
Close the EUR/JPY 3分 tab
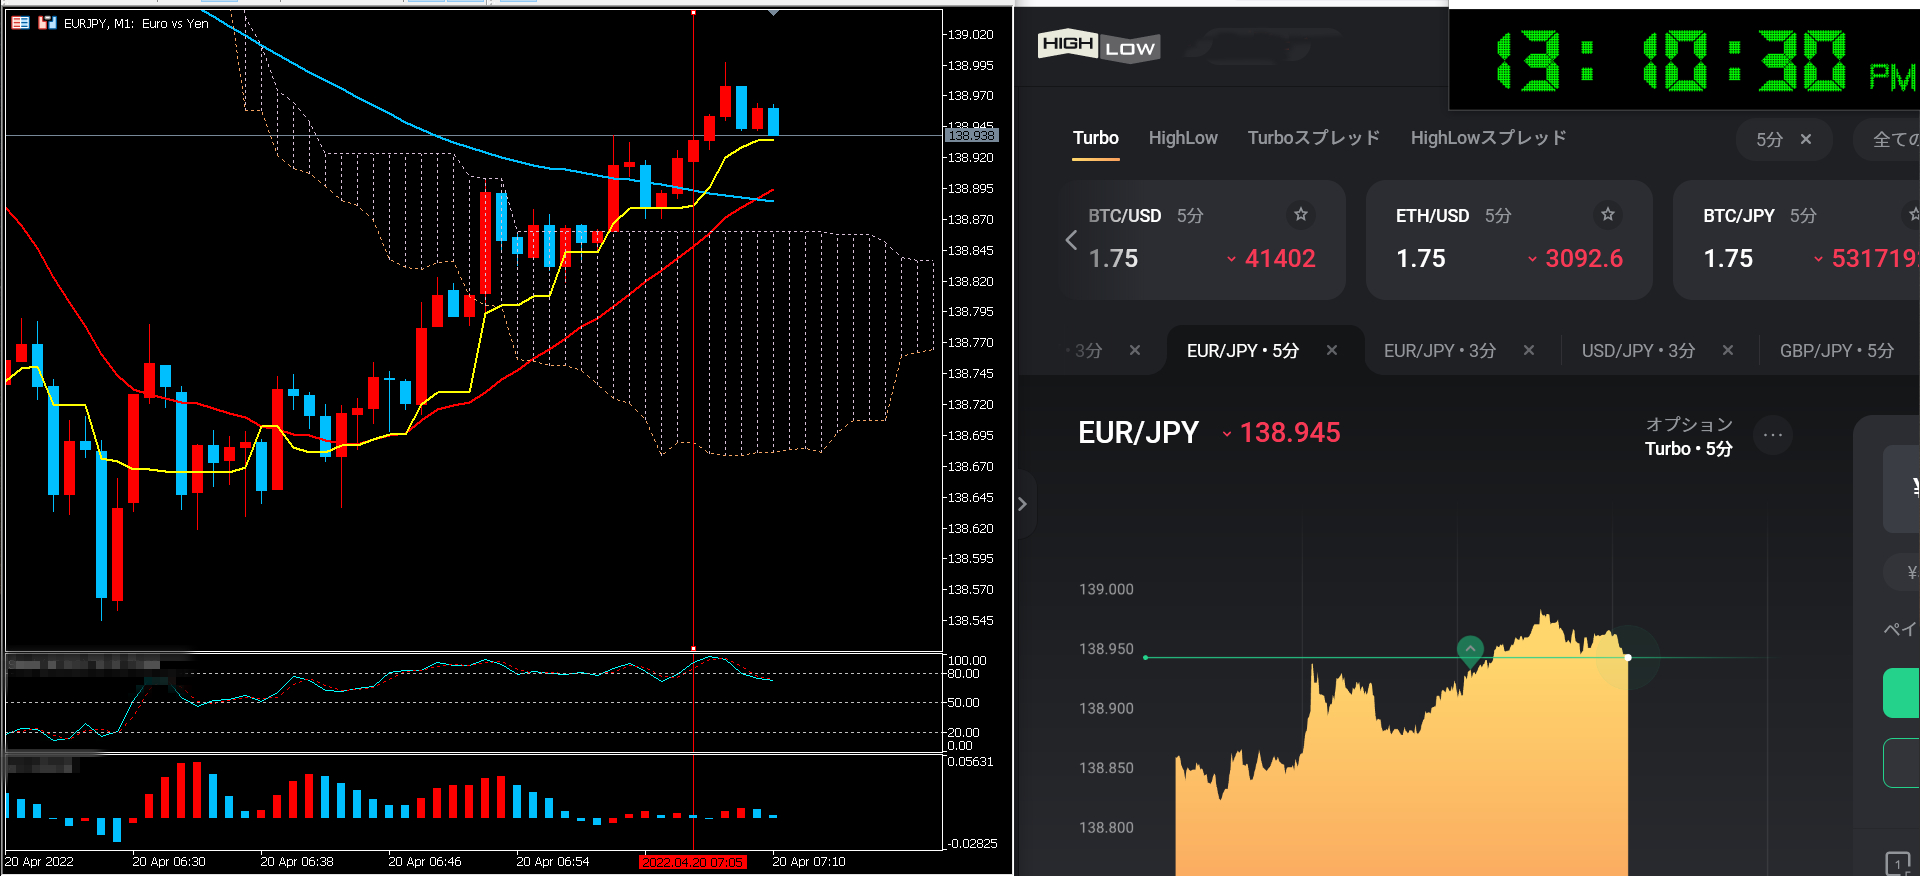click(x=1528, y=350)
